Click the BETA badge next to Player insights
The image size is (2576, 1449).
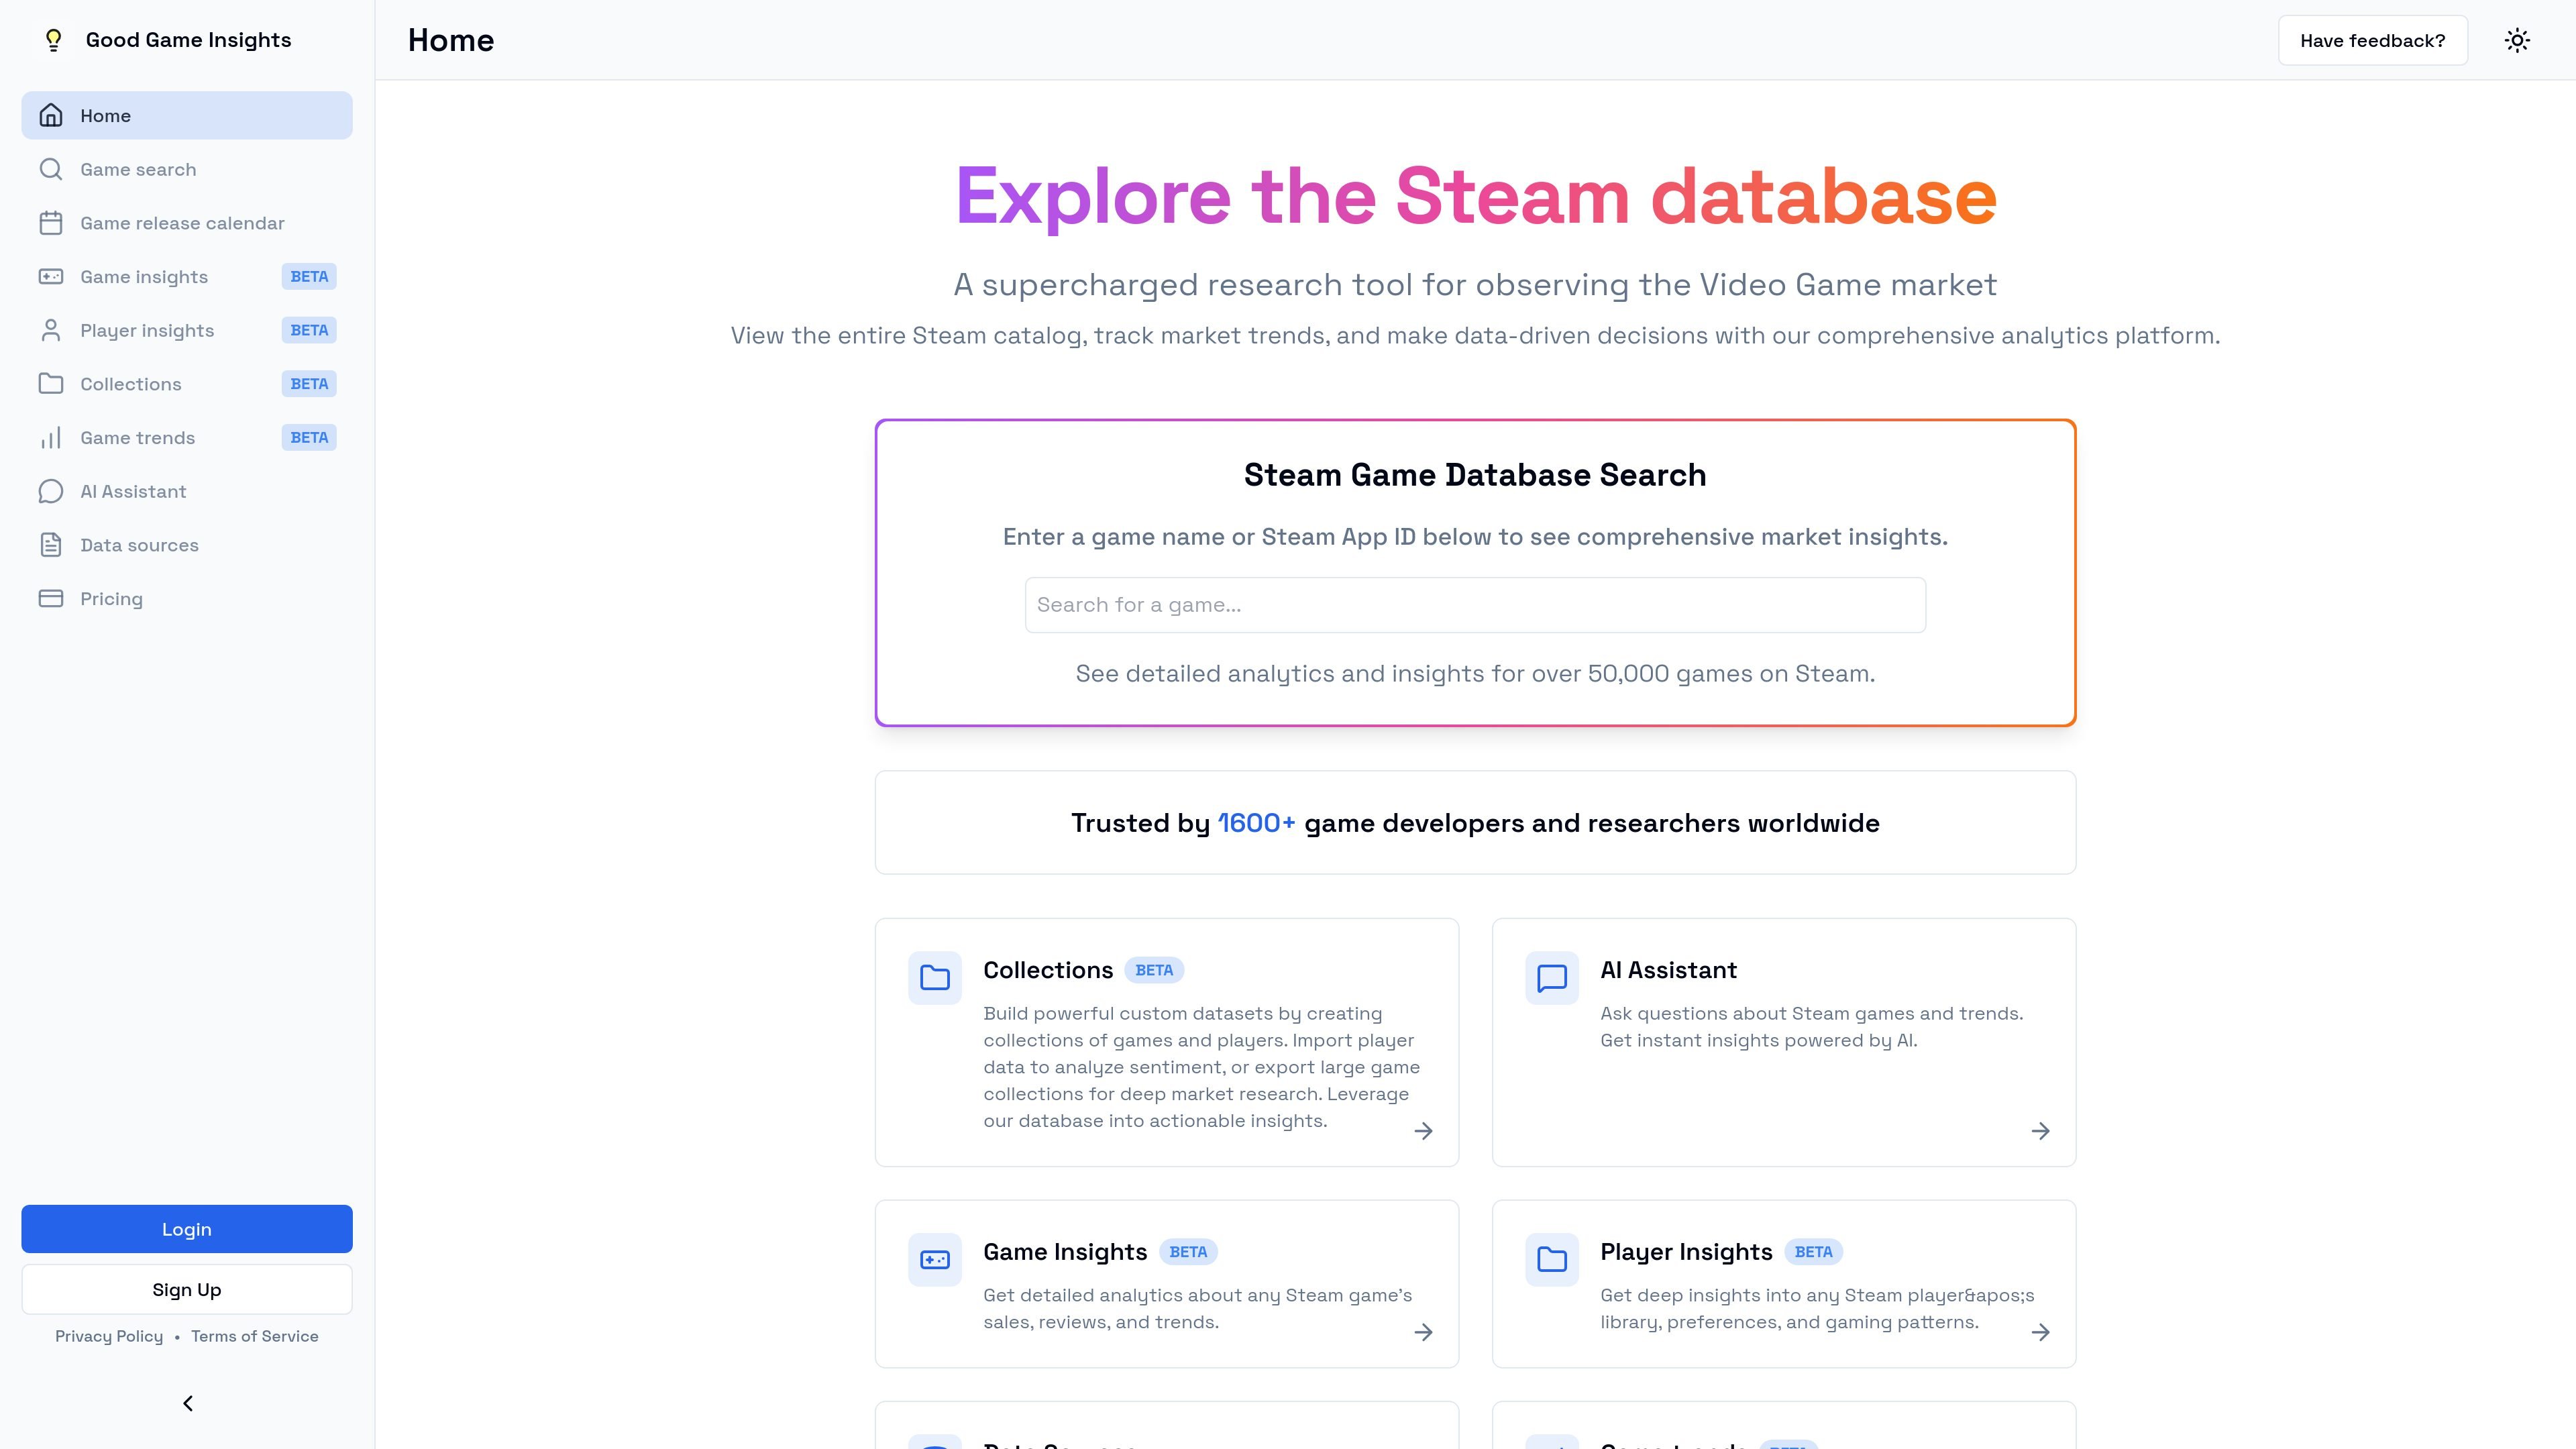[309, 330]
